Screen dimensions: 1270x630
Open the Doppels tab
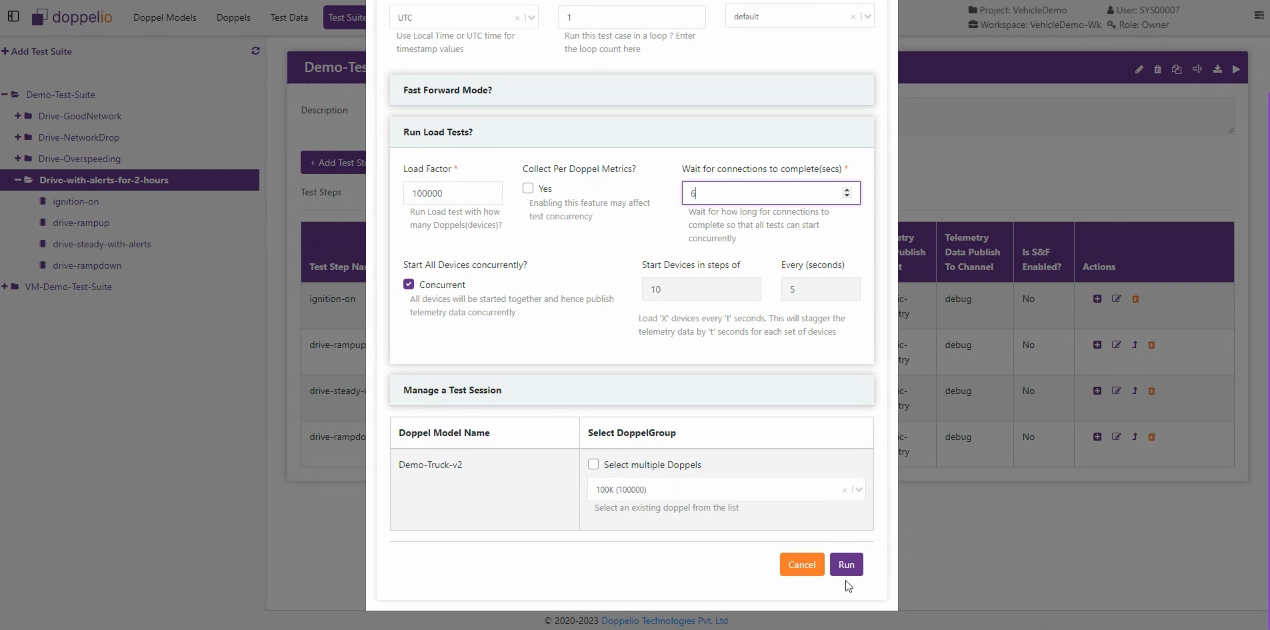tap(233, 18)
